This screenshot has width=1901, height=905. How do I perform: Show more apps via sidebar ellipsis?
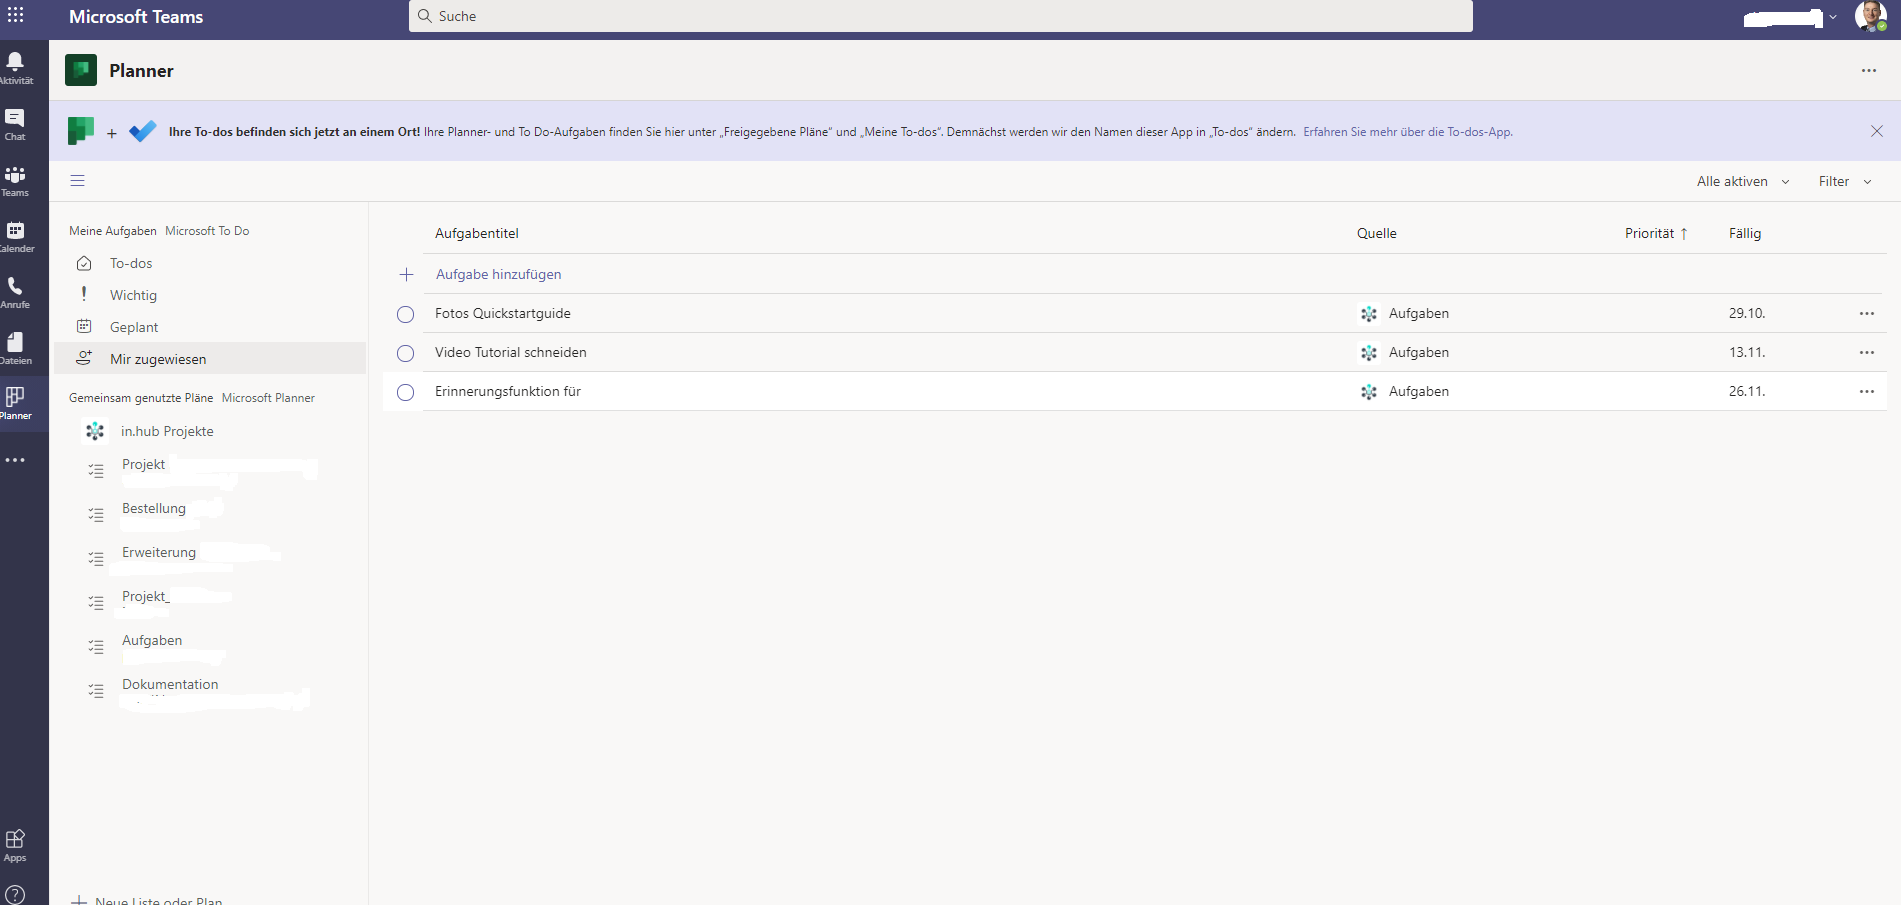tap(15, 460)
